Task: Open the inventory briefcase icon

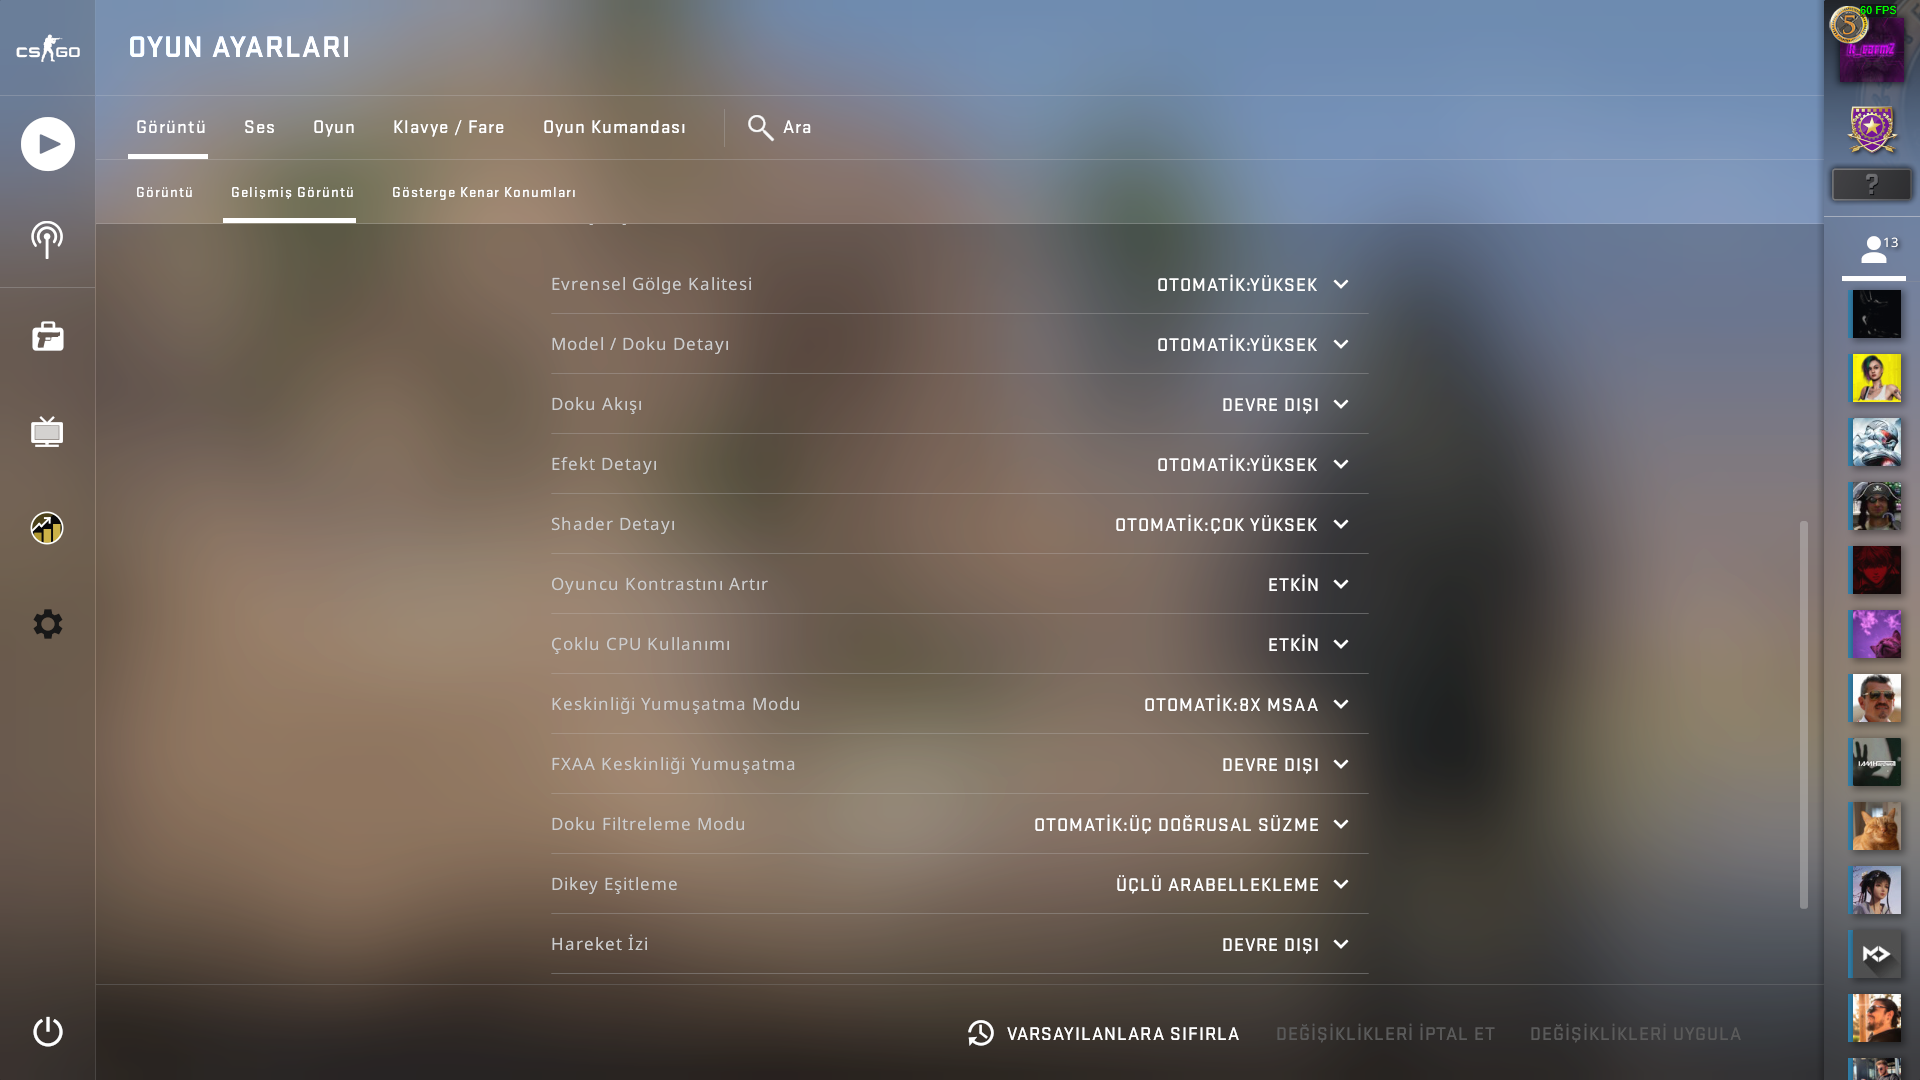Action: click(47, 336)
